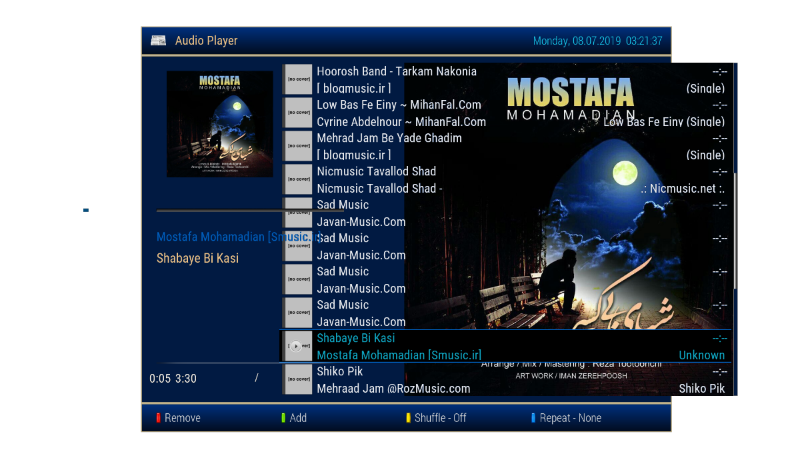
Task: Select track Low Bas Fe Einy ~ MihanFal.Com
Action: 399,105
